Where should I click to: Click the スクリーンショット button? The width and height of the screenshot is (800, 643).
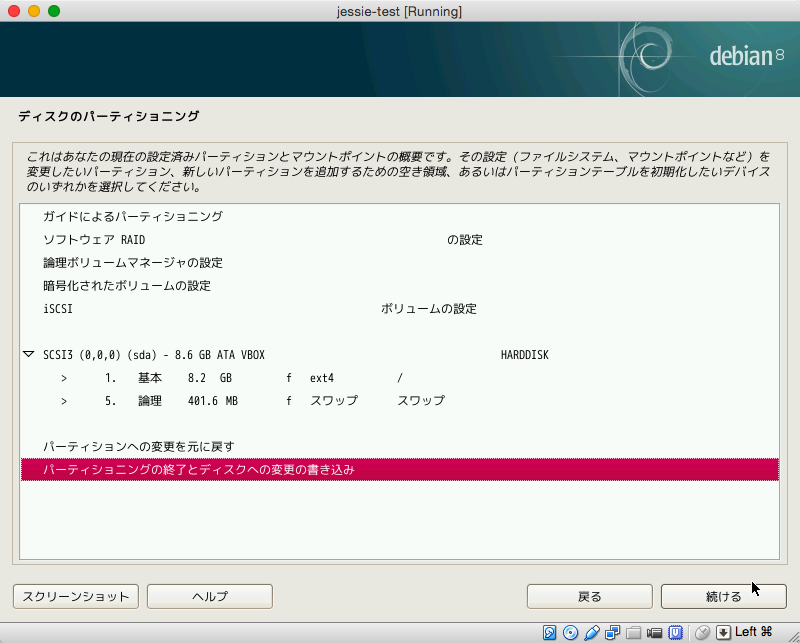pyautogui.click(x=76, y=597)
